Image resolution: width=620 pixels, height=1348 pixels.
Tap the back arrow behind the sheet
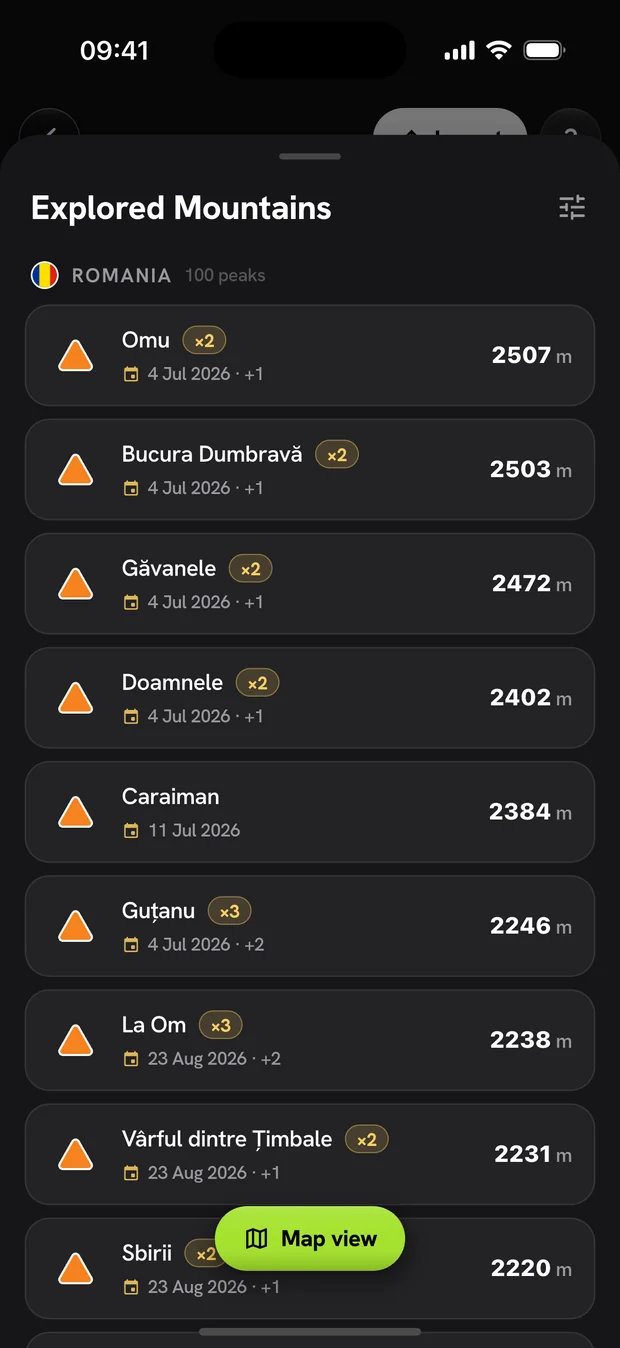[x=49, y=130]
